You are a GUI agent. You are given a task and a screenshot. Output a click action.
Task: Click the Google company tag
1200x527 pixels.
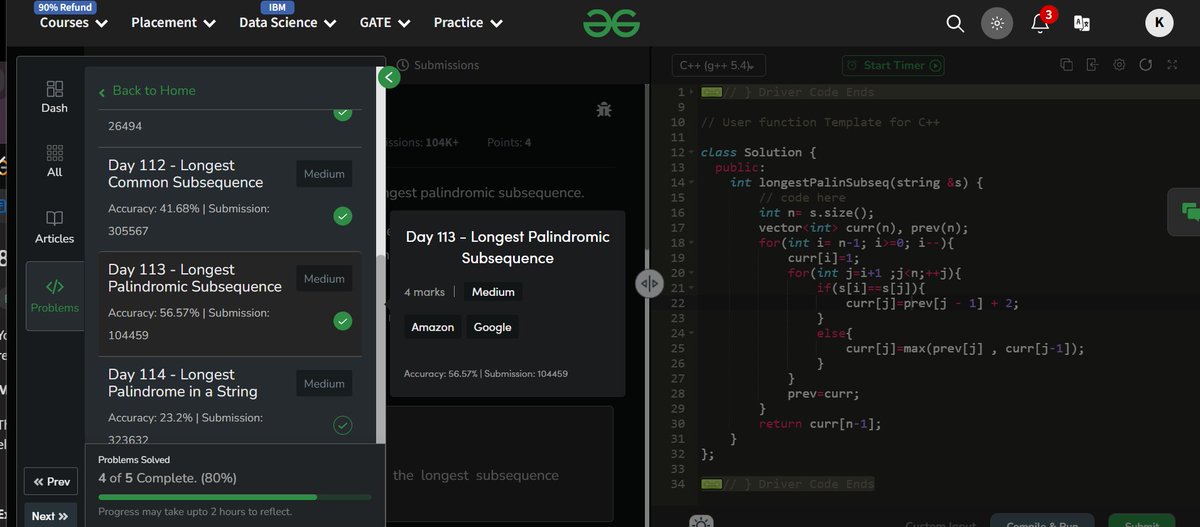point(492,327)
